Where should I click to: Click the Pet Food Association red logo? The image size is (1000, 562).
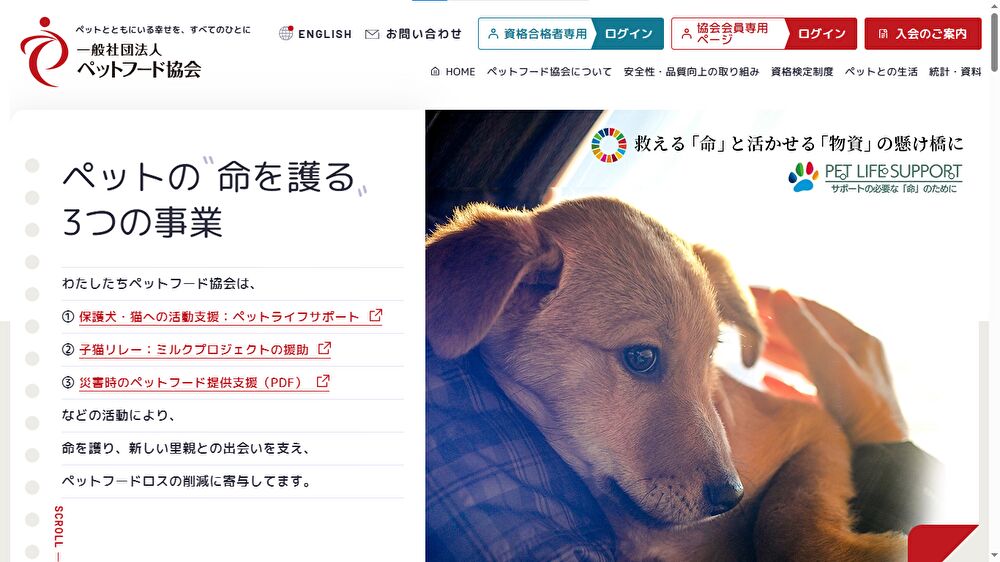pyautogui.click(x=43, y=52)
